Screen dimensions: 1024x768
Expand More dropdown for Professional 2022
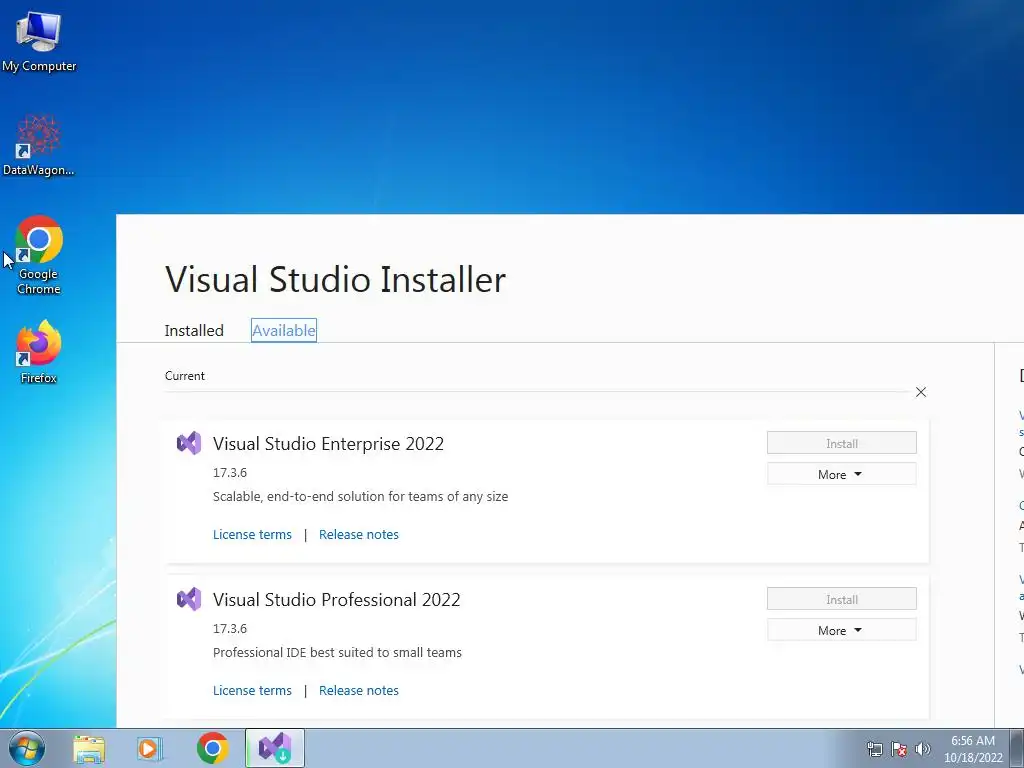coord(842,630)
